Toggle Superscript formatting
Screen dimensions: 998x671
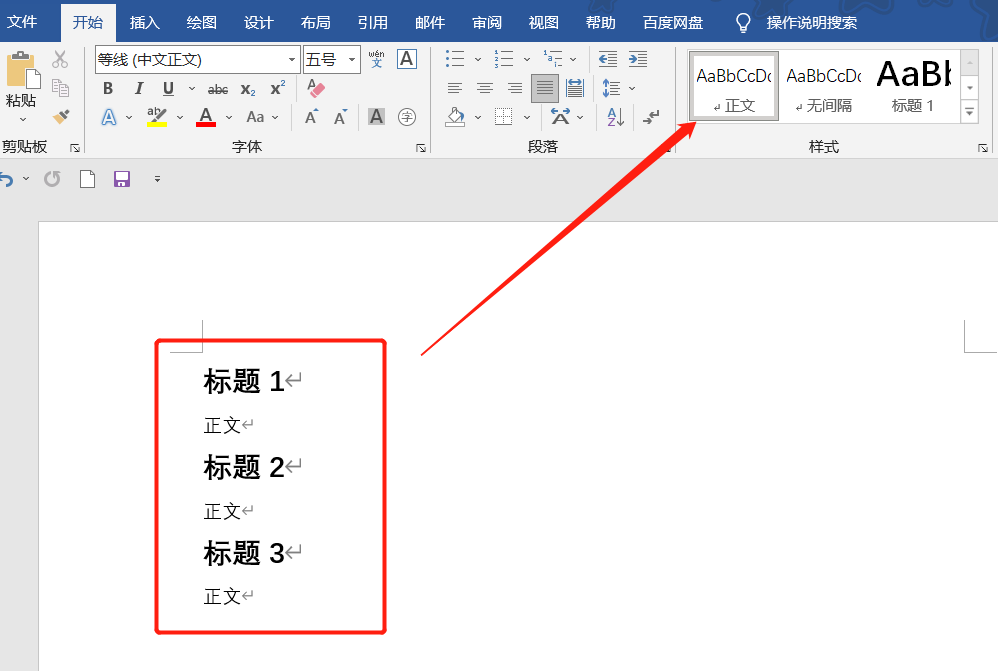pyautogui.click(x=278, y=88)
